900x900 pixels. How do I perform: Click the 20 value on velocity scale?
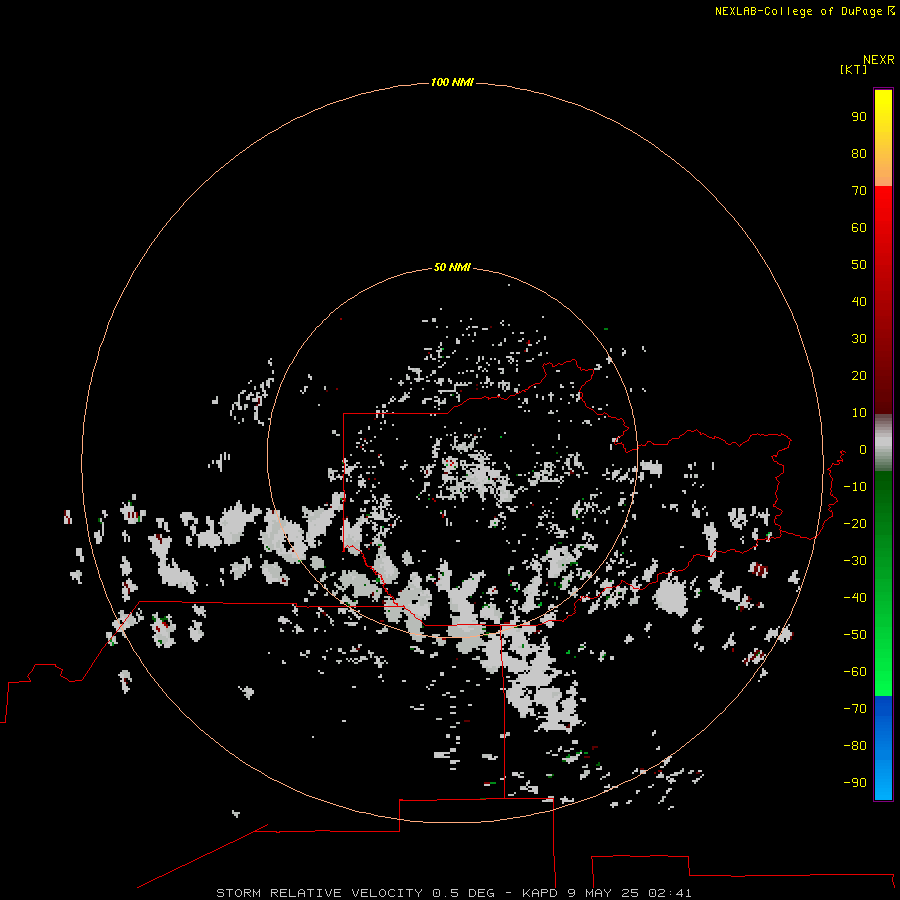click(x=859, y=376)
